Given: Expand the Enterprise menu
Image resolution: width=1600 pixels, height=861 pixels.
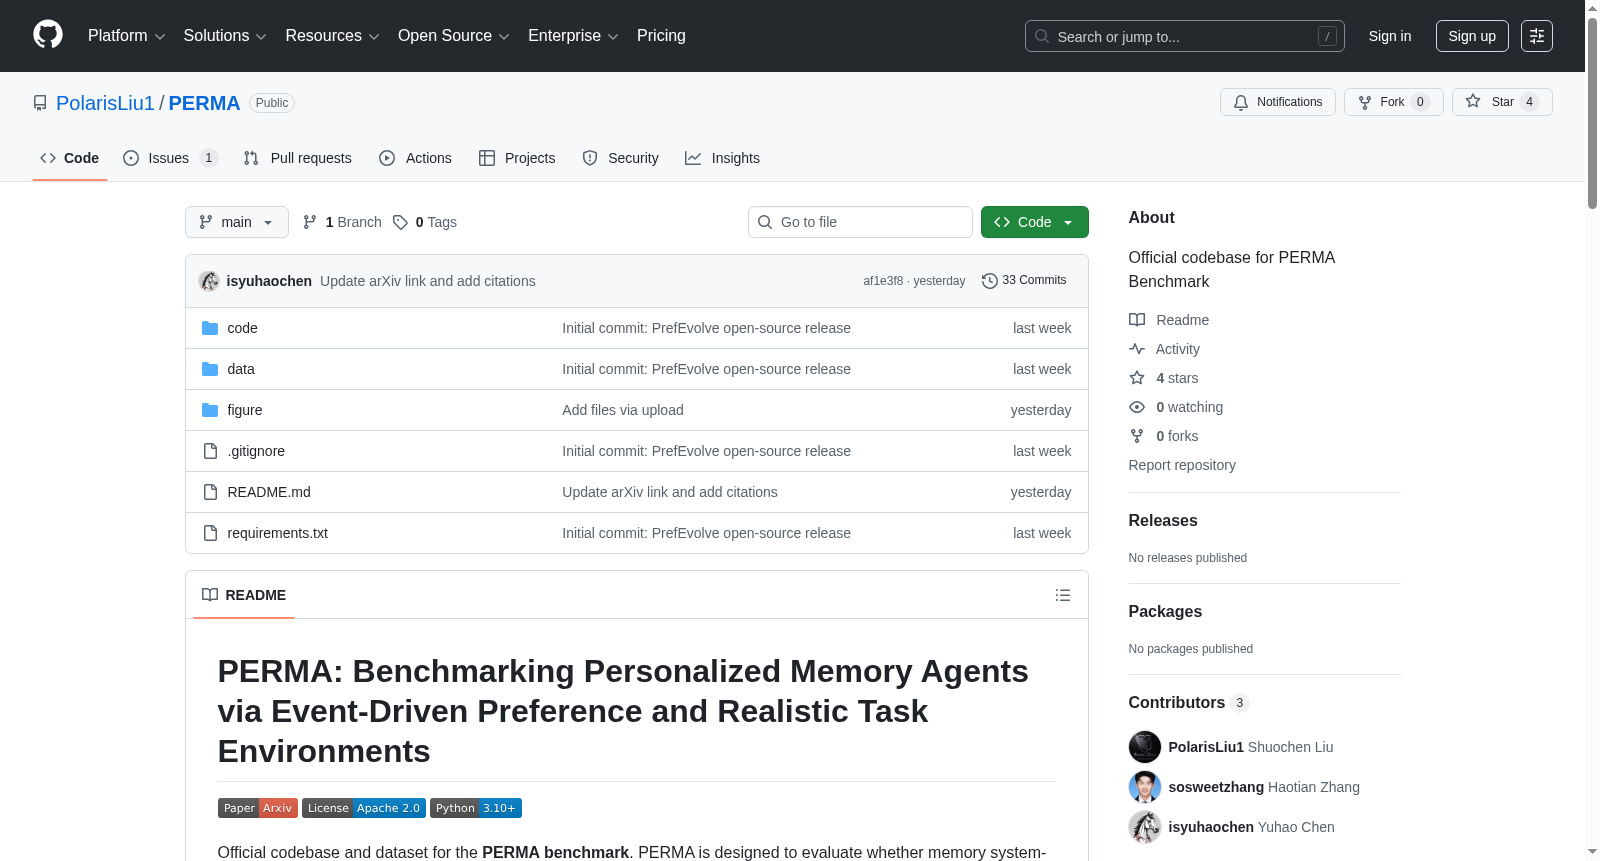Looking at the screenshot, I should (x=573, y=36).
